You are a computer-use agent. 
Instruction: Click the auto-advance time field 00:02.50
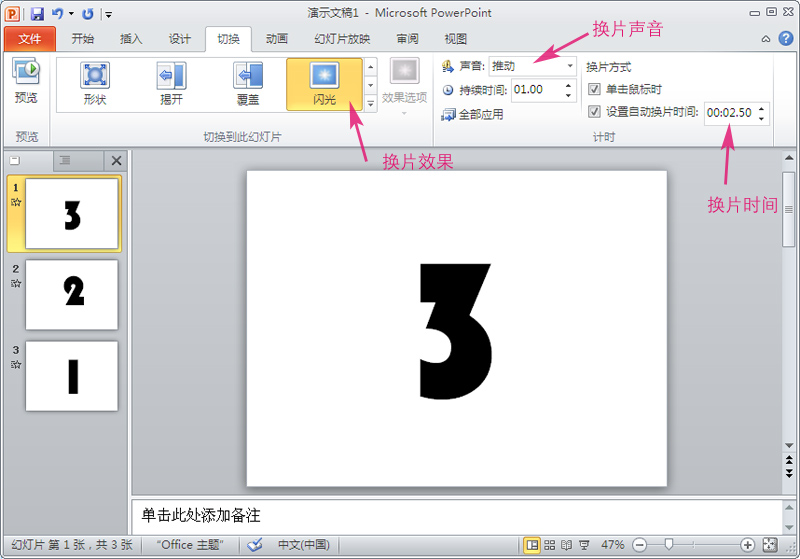(731, 113)
